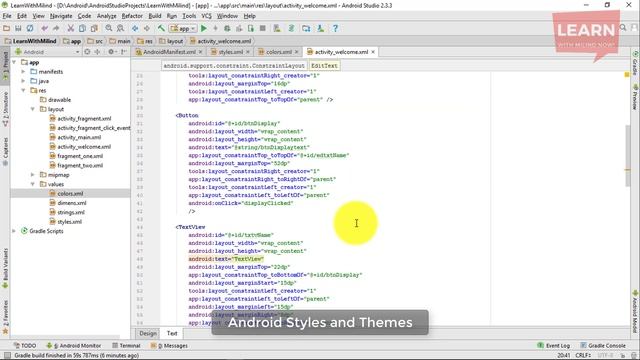Click the Stop square icon
Viewport: 640px width, 360px height.
pos(262,28)
